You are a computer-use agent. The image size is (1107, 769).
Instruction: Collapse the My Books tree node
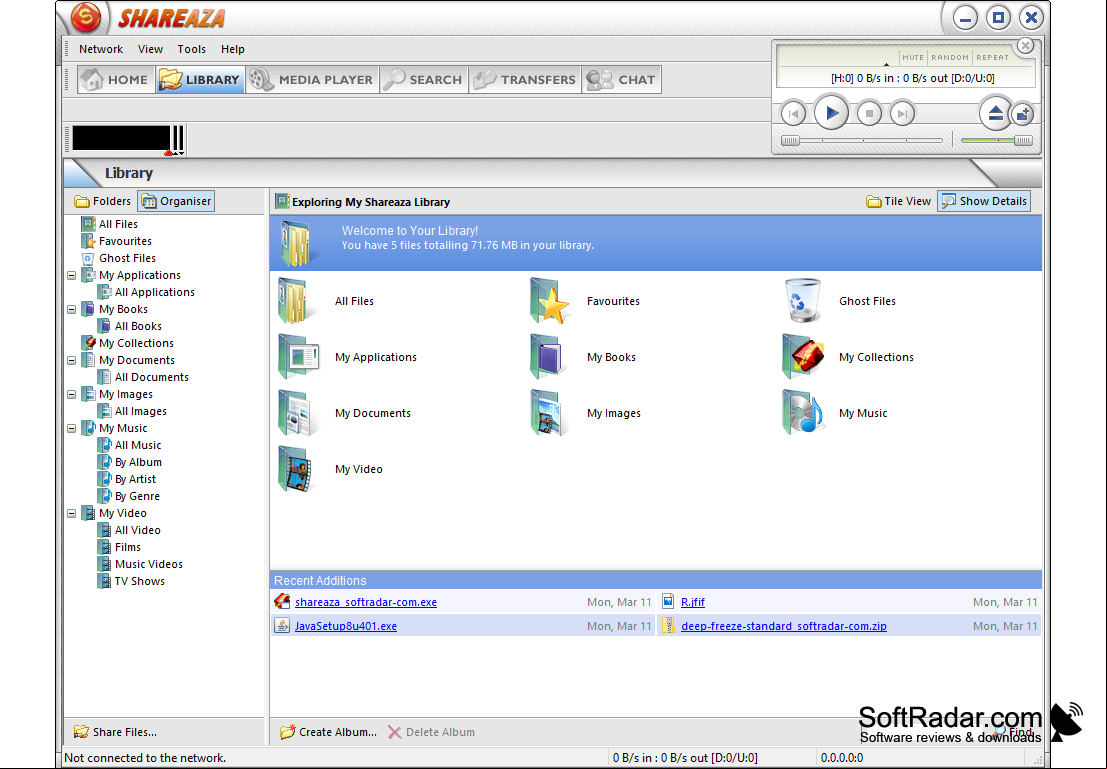pos(71,309)
